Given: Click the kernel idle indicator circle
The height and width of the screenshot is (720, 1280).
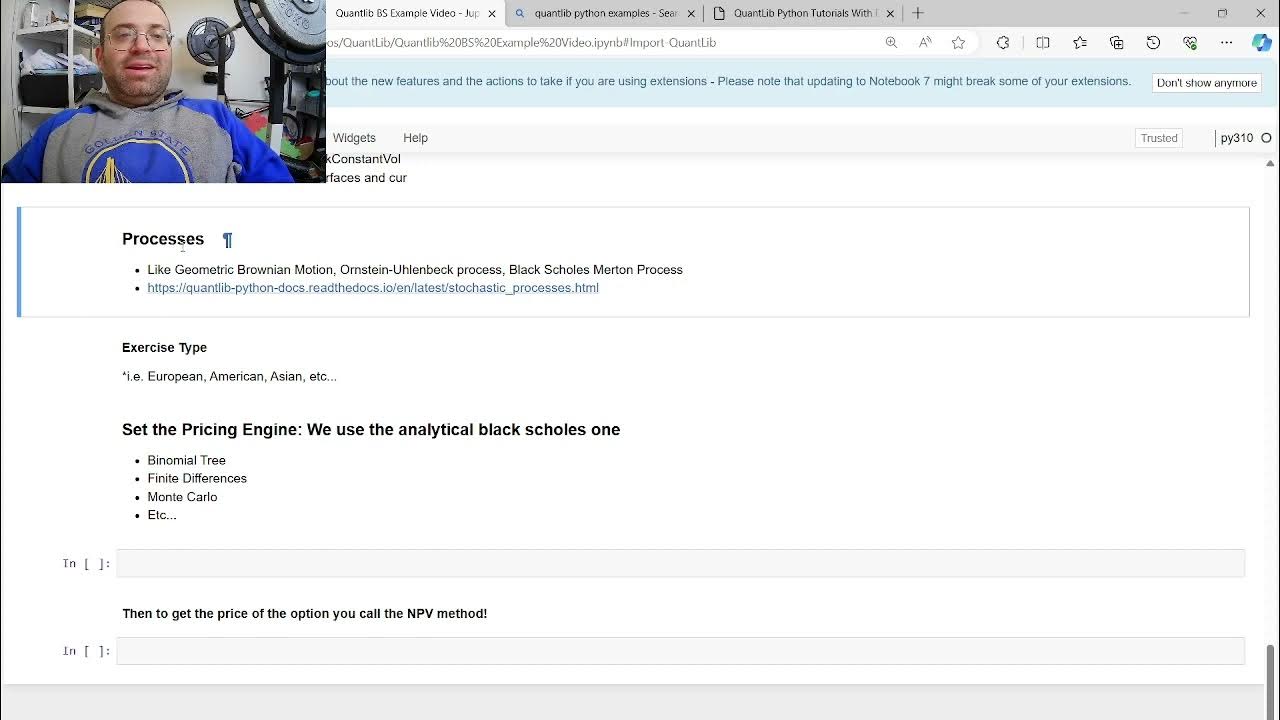Looking at the screenshot, I should point(1266,138).
